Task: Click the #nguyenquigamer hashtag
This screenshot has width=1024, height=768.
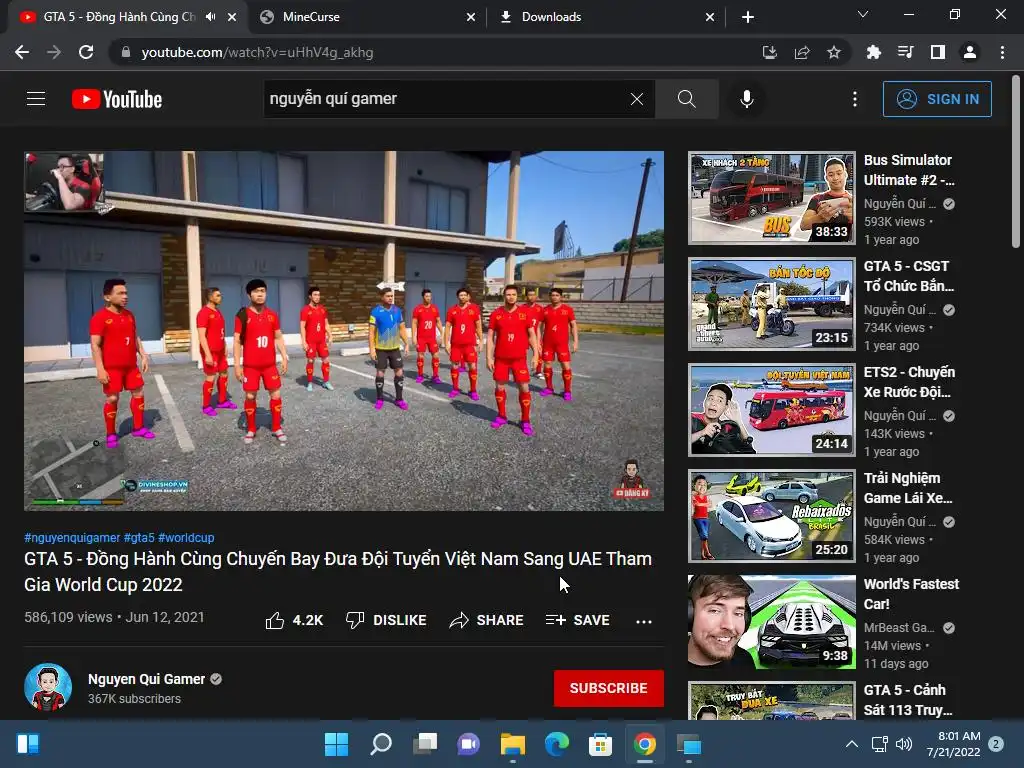Action: pos(72,537)
